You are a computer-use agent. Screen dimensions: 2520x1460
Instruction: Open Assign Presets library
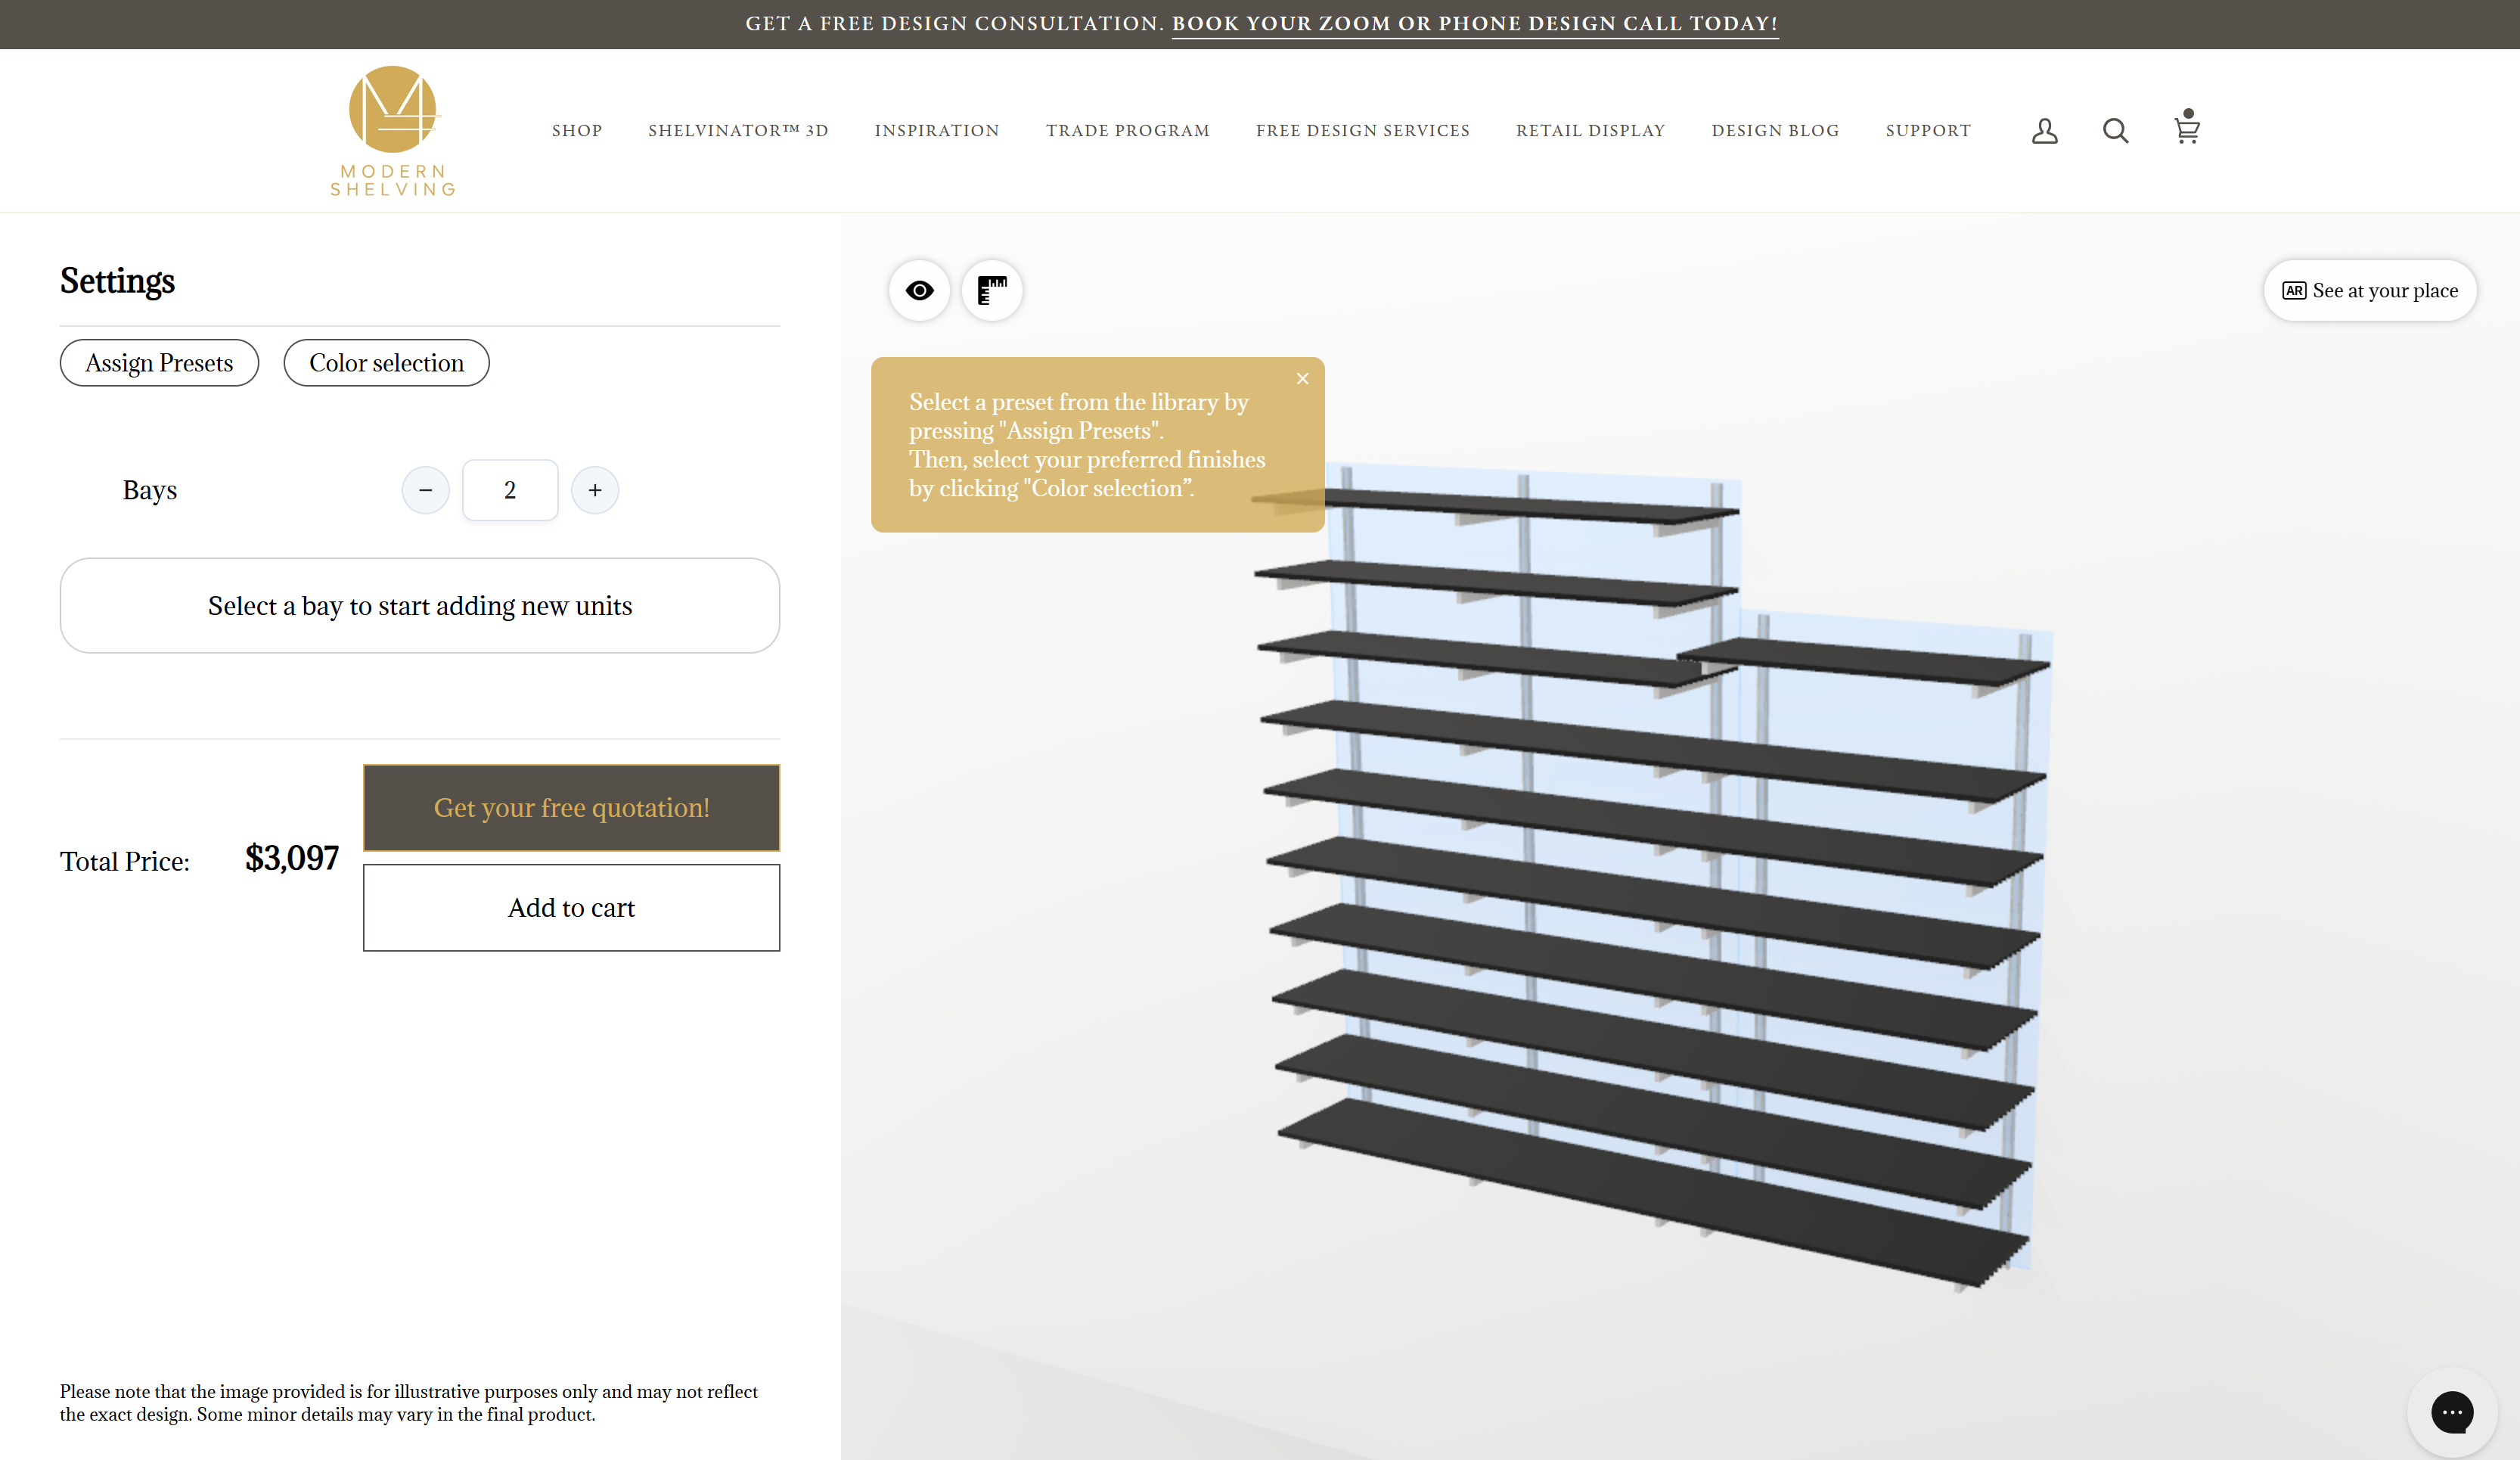coord(159,363)
